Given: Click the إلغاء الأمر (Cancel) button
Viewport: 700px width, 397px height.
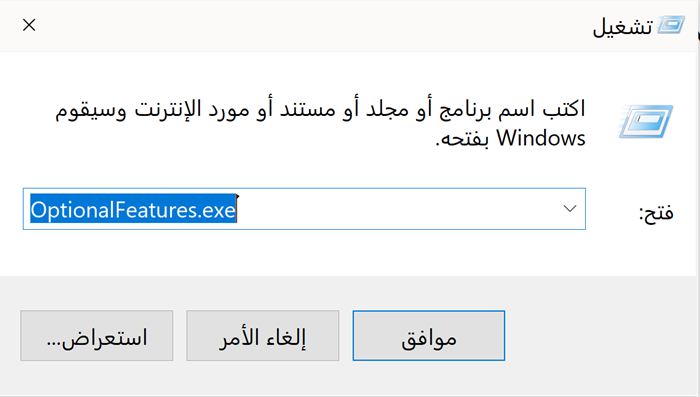Looking at the screenshot, I should pos(262,335).
